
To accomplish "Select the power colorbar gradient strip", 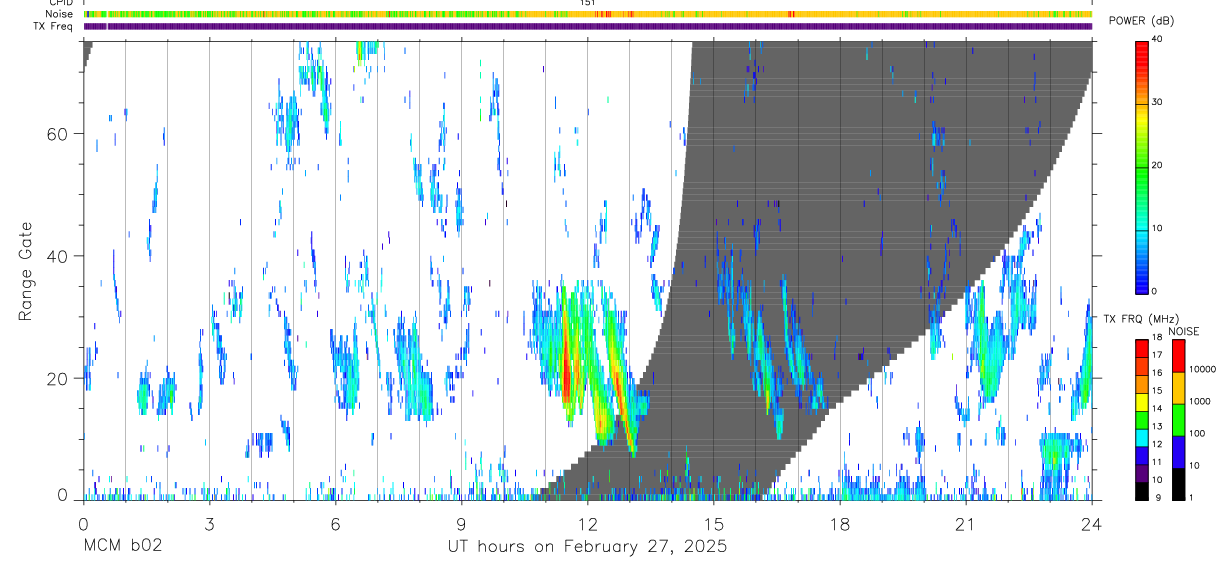I will click(1142, 166).
